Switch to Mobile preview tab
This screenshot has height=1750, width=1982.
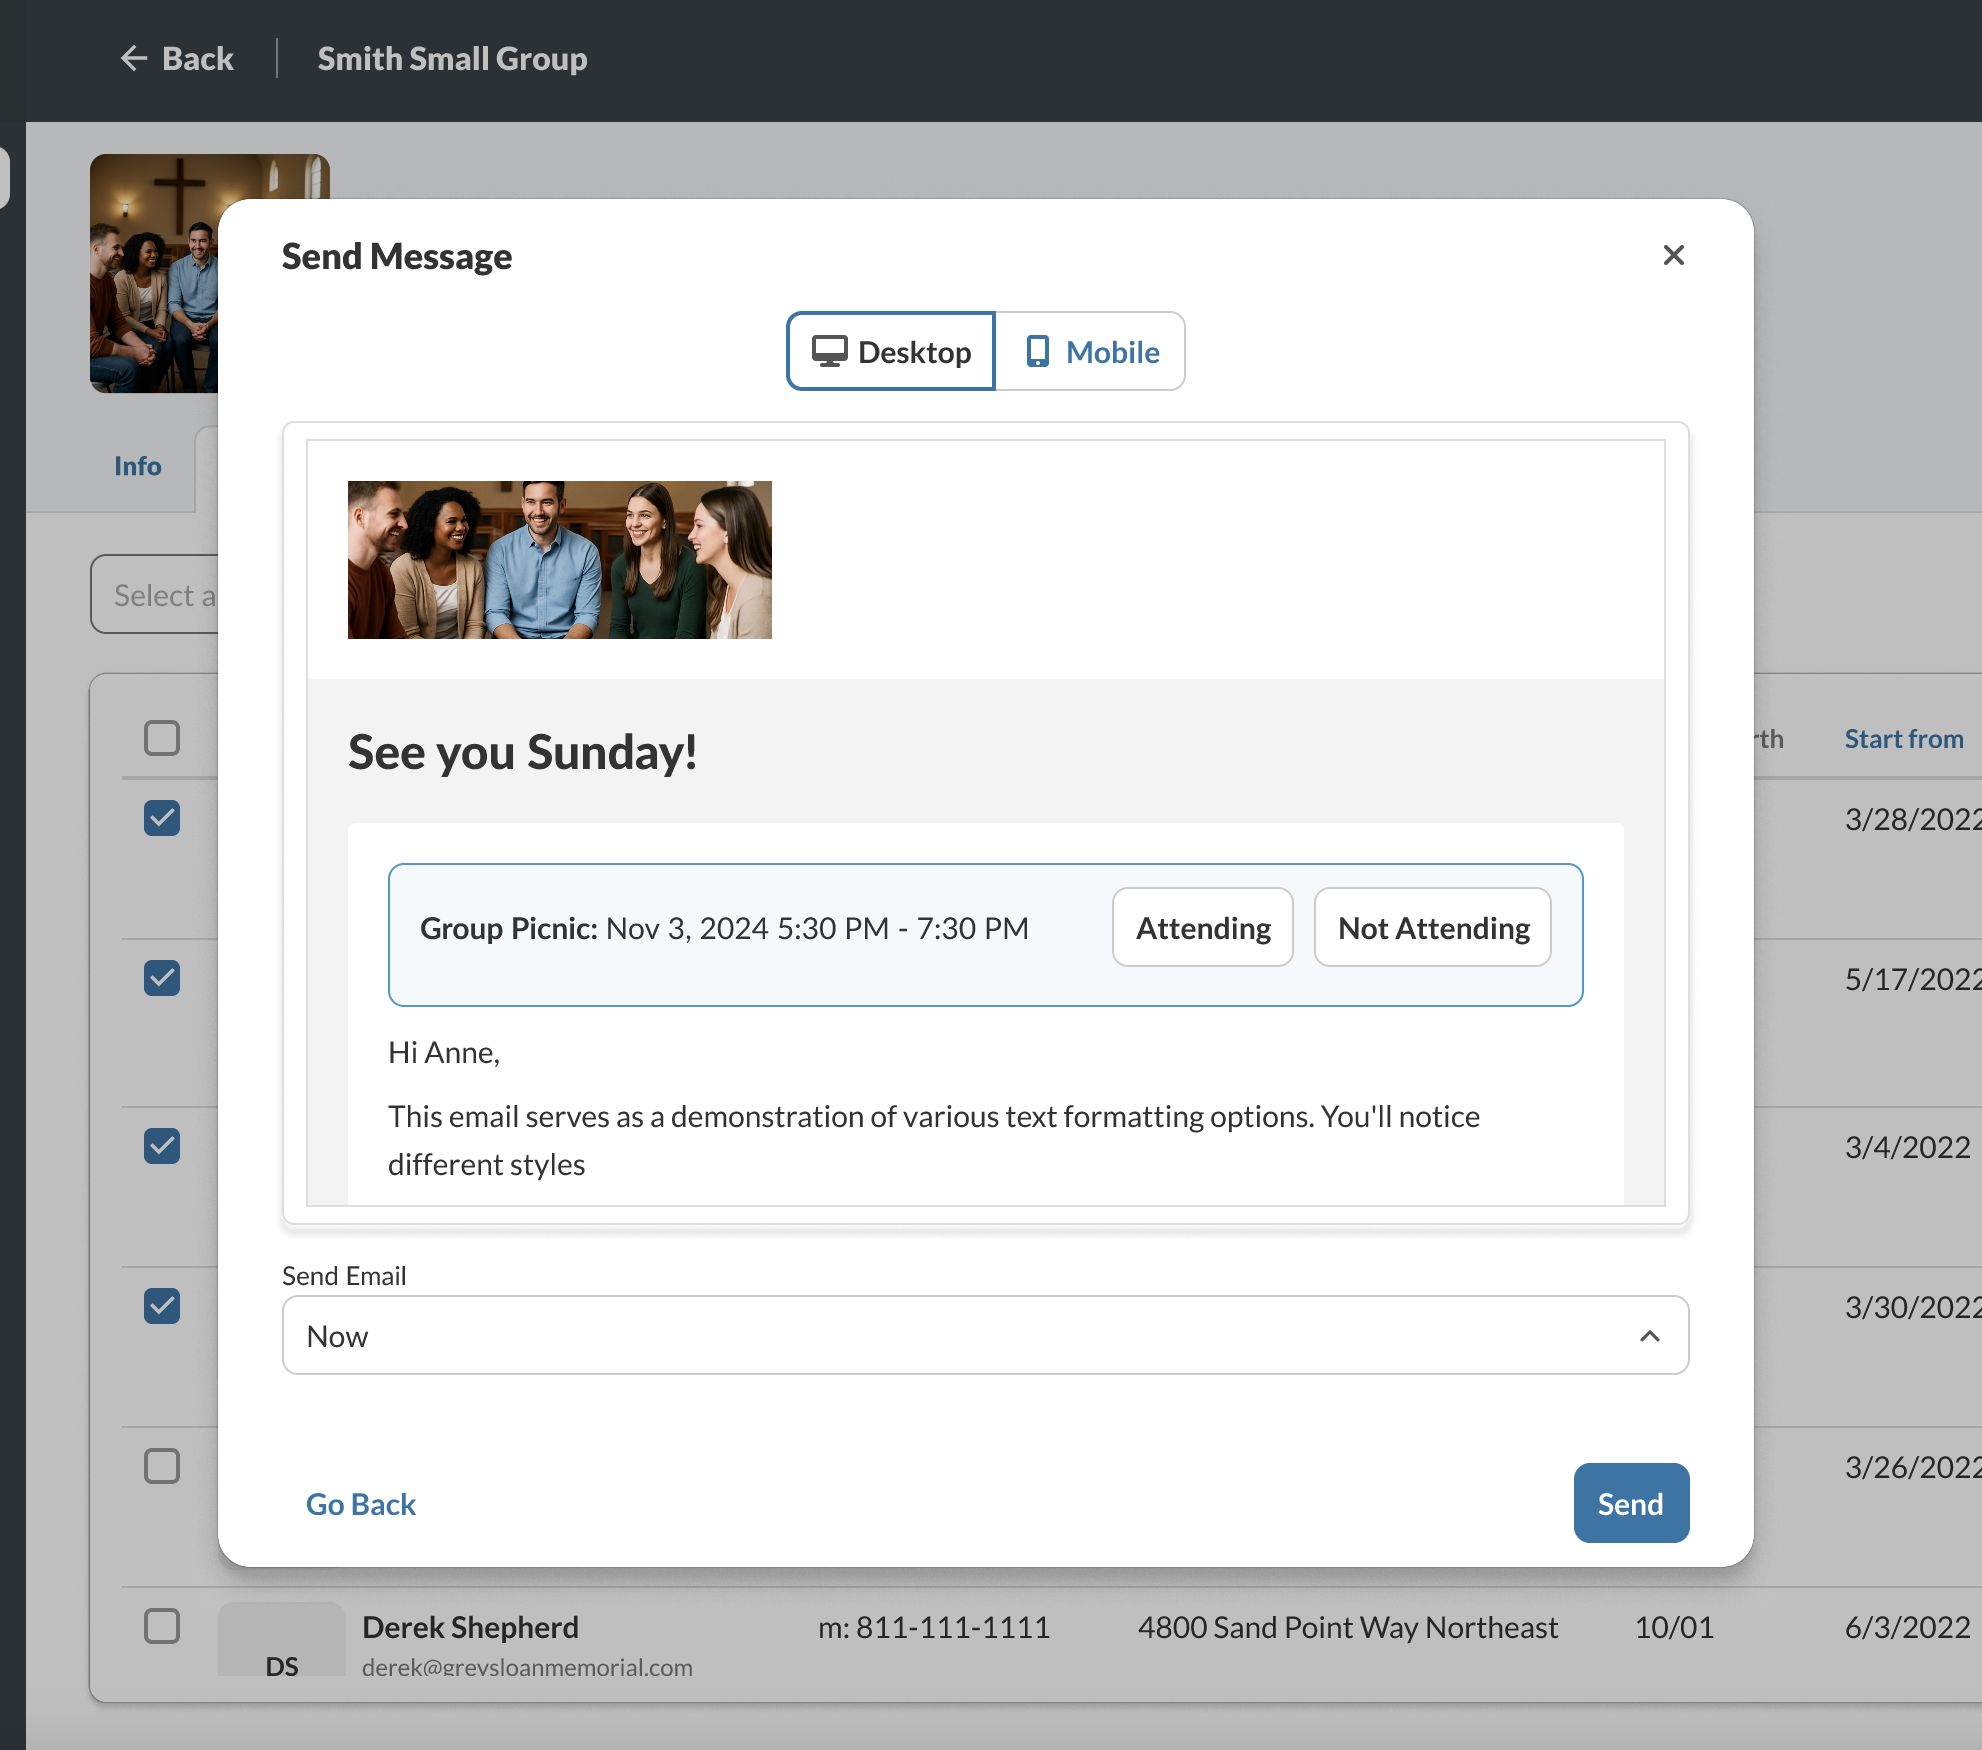pyautogui.click(x=1091, y=352)
